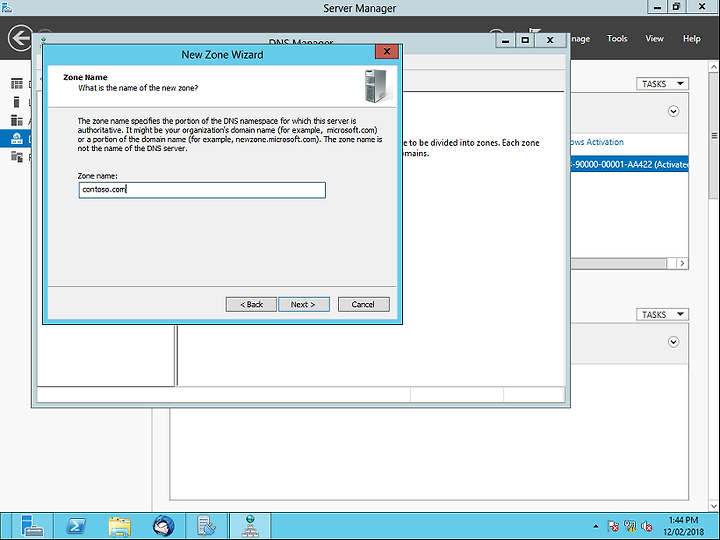
Task: Open the Tools menu in Server Manager
Action: 617,39
